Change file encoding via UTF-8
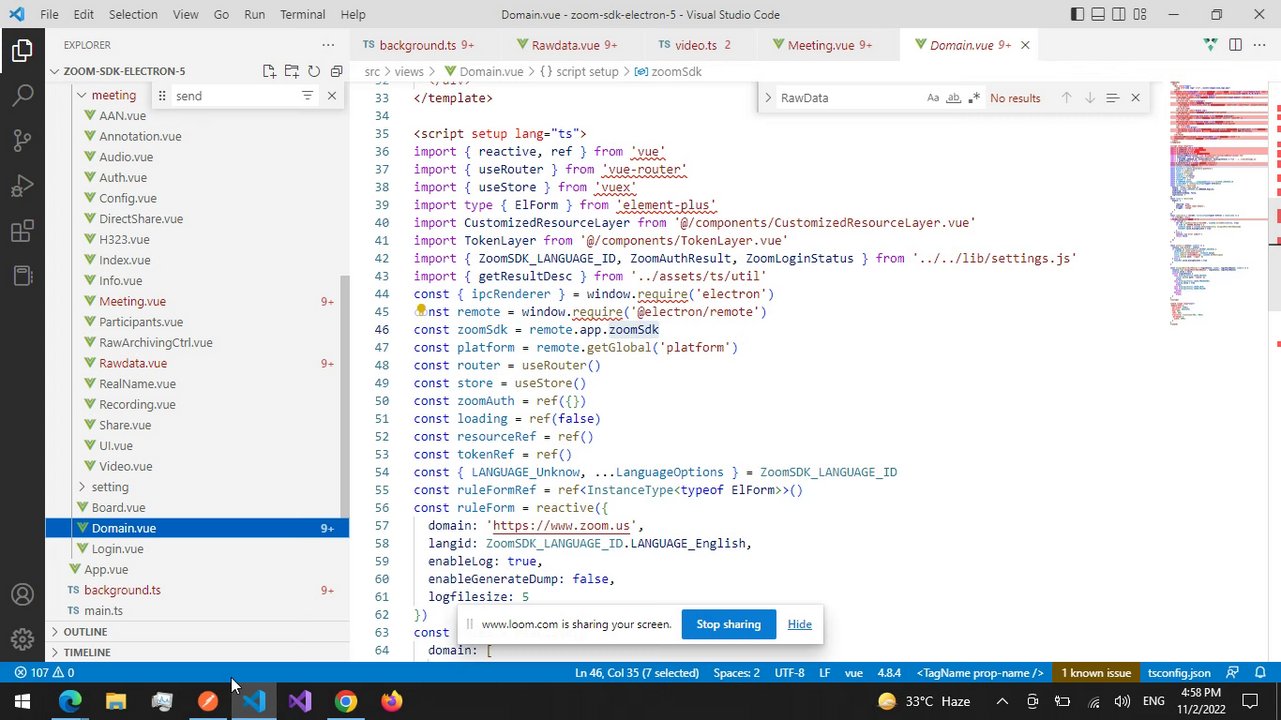The width and height of the screenshot is (1281, 720). (789, 673)
